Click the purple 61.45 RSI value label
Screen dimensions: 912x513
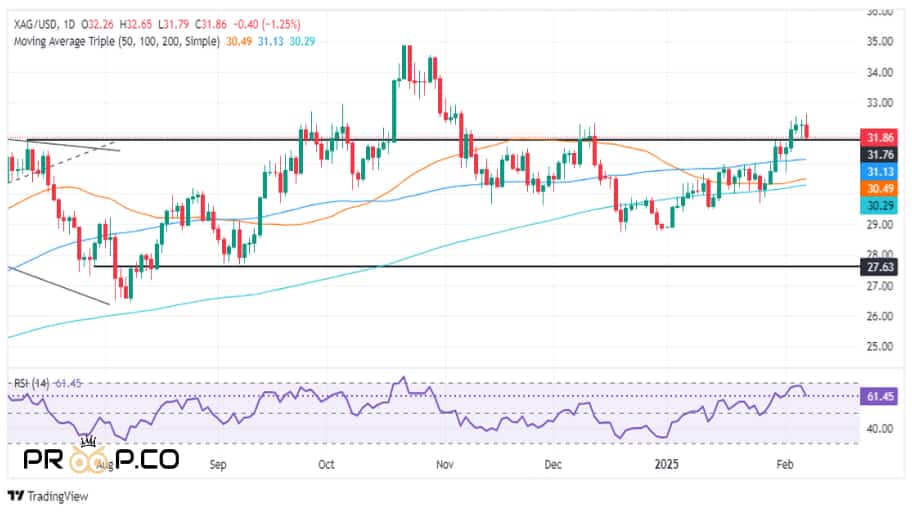[879, 397]
